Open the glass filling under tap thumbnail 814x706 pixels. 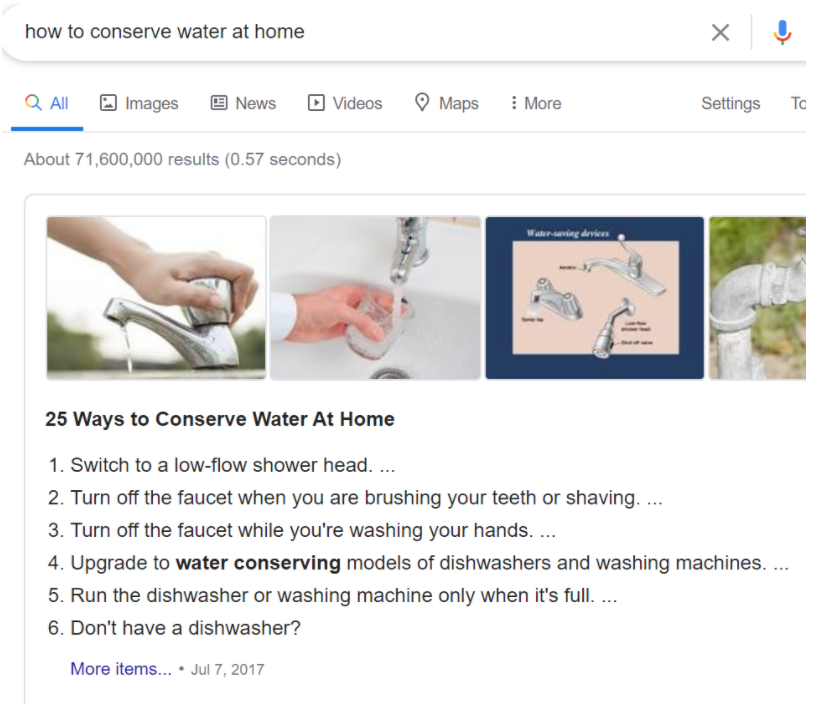coord(375,298)
